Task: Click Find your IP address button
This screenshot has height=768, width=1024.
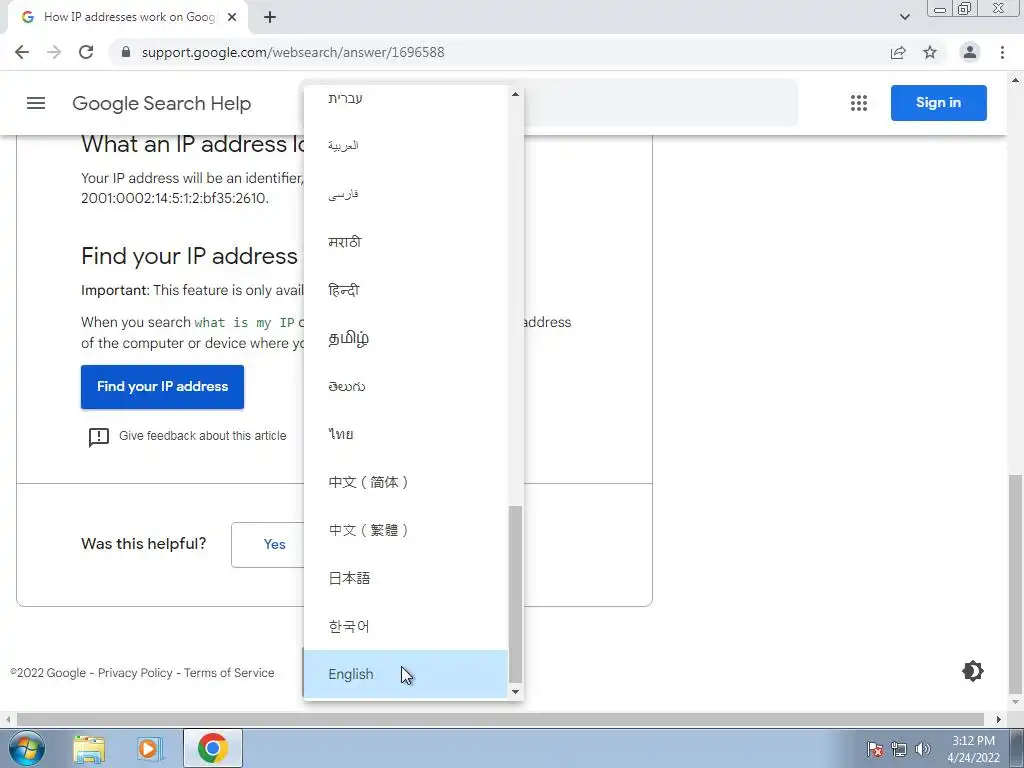Action: click(x=162, y=387)
